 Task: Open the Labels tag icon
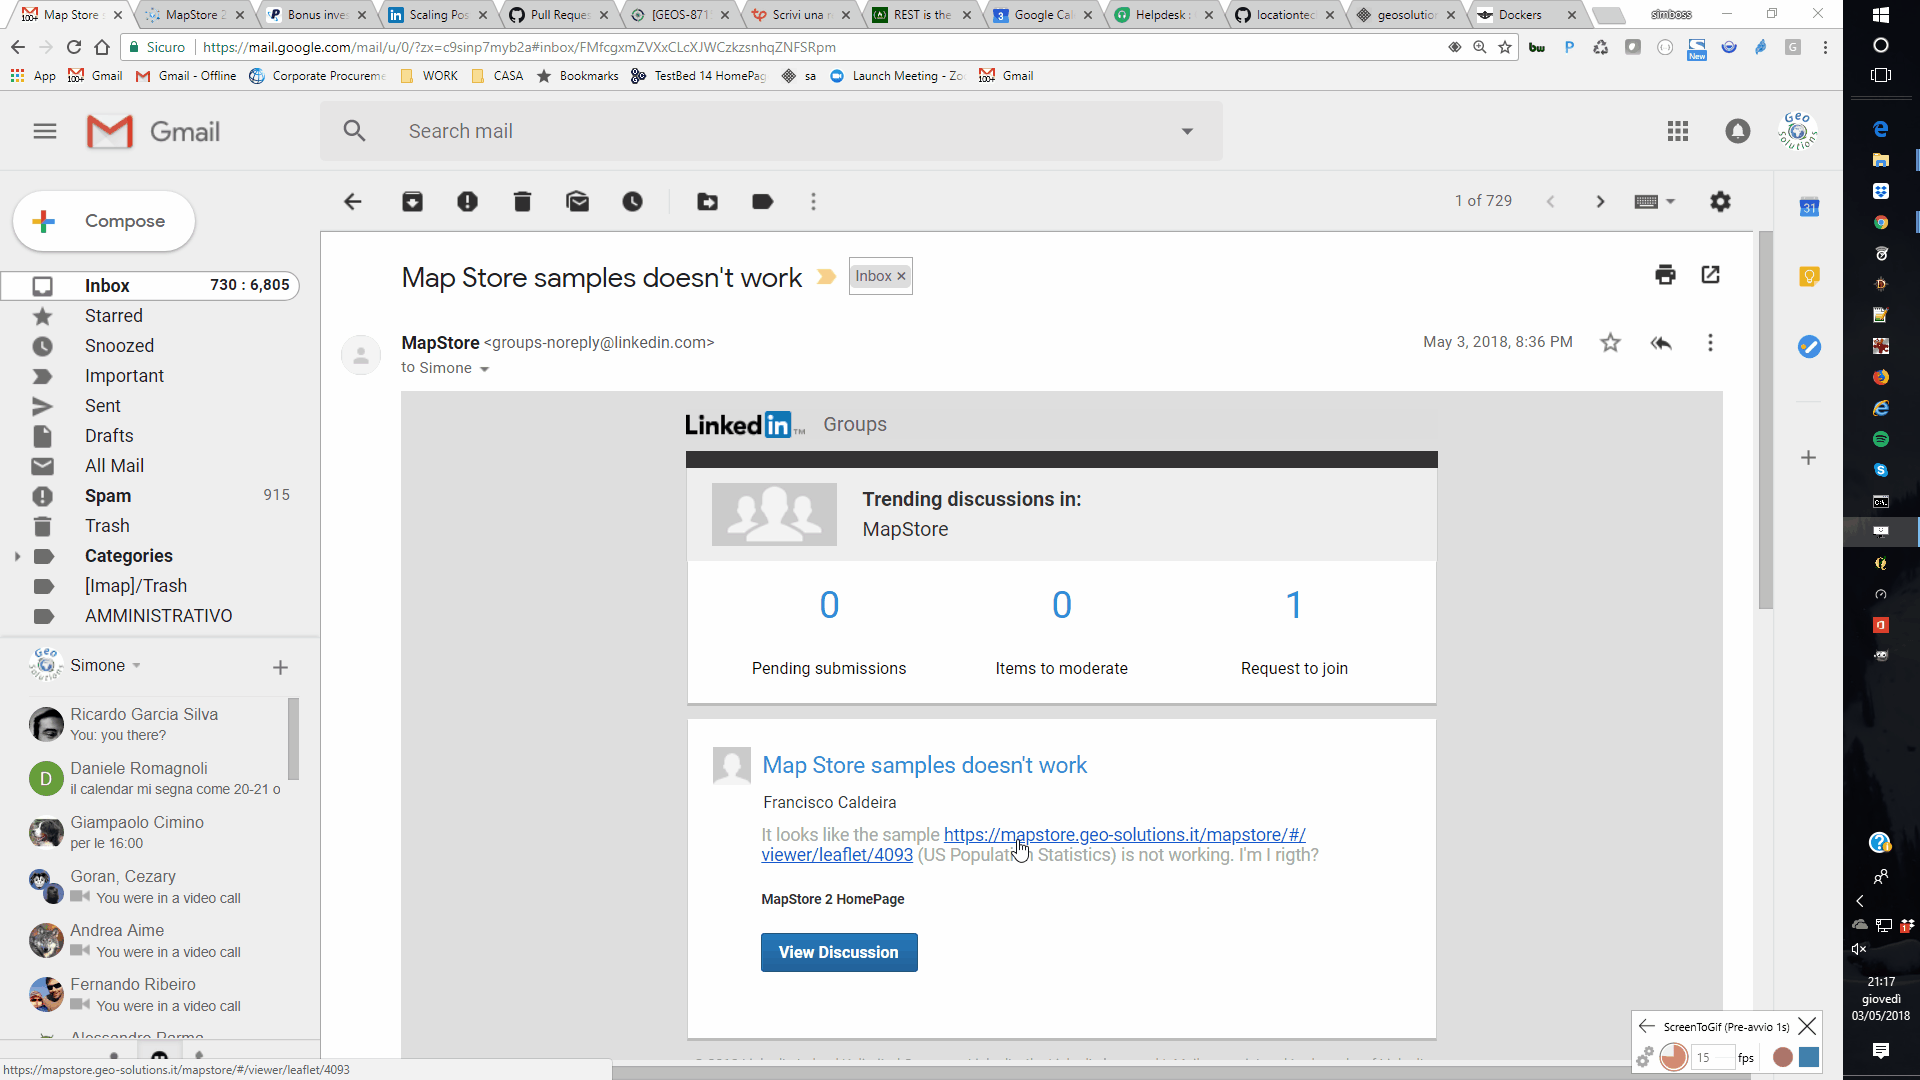pos(762,202)
